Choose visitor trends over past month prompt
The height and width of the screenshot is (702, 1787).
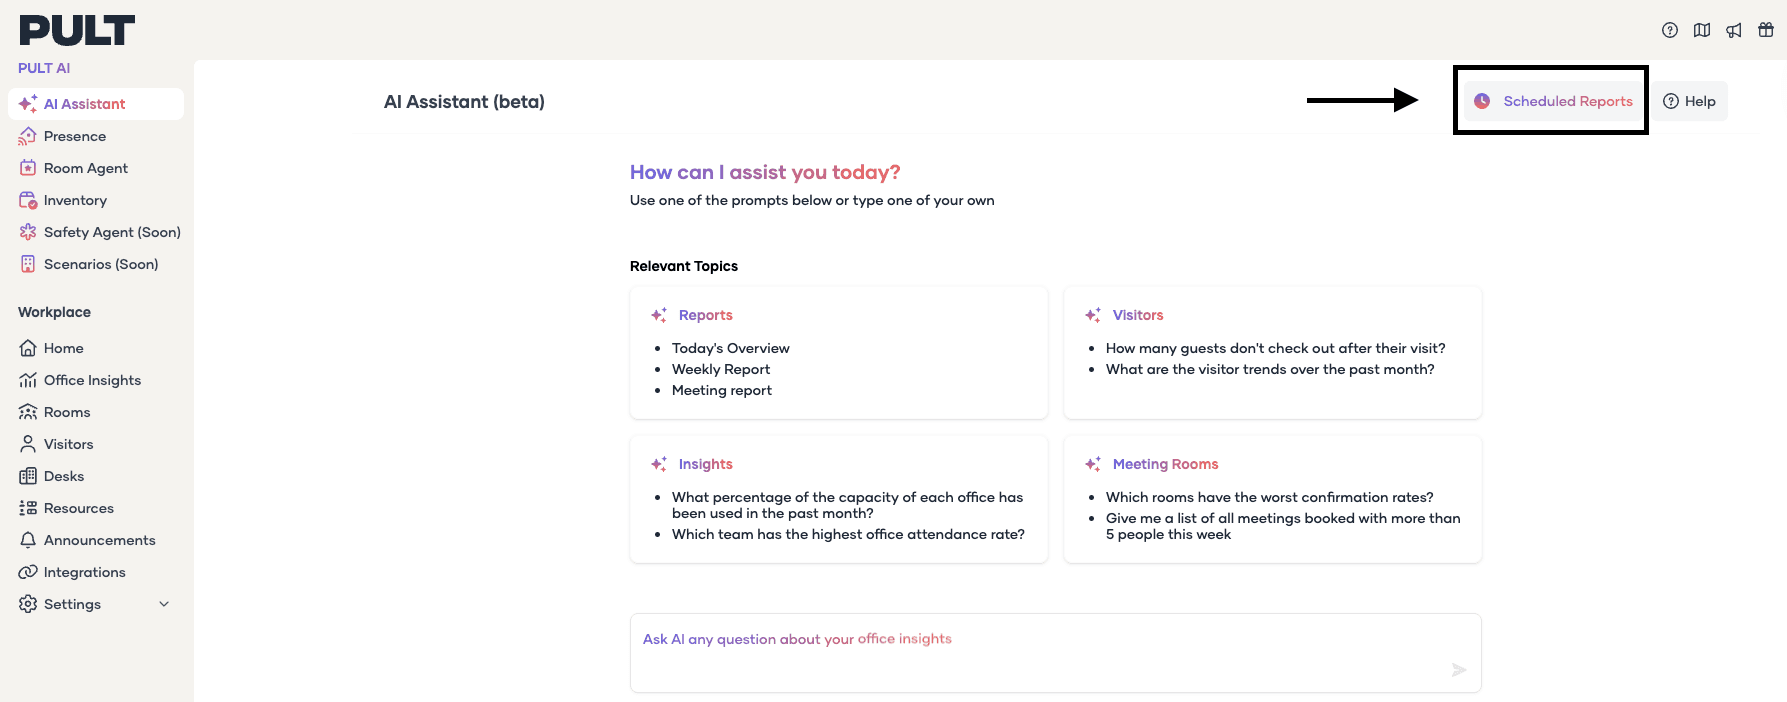(1270, 369)
